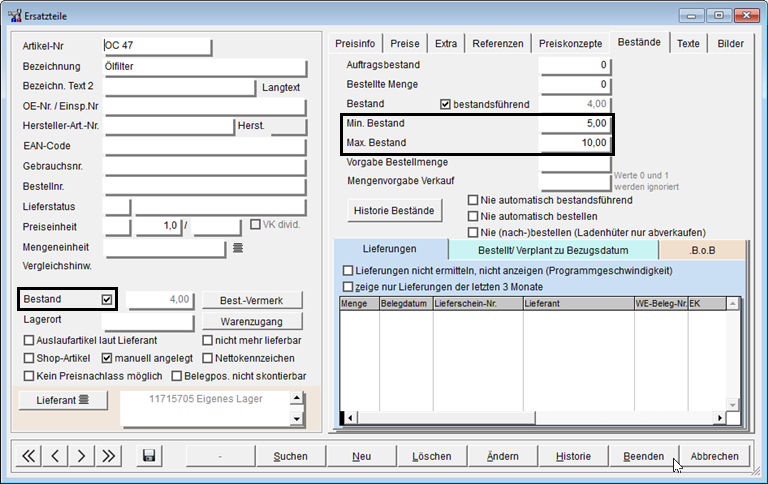The image size is (768, 484).
Task: Switch to the Referenzen tab
Action: (x=498, y=44)
